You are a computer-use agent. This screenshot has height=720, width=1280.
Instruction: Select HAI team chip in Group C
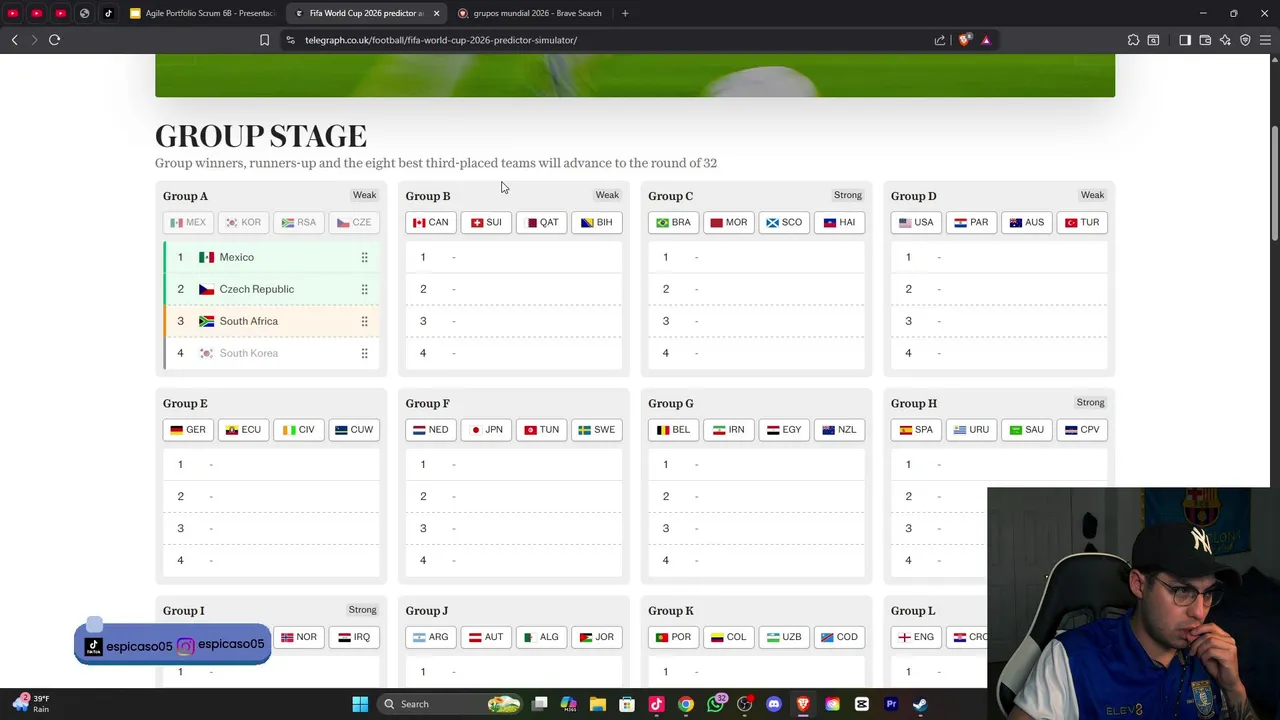840,222
